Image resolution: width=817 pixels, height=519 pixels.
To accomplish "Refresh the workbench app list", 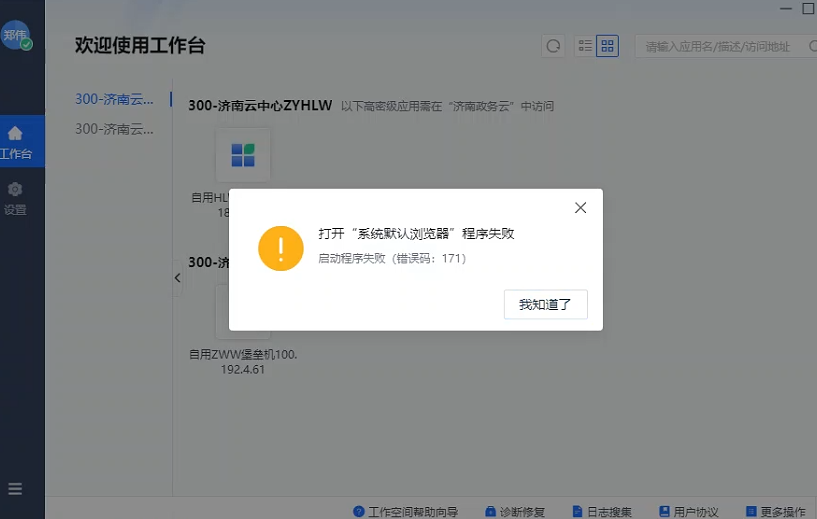I will [553, 46].
